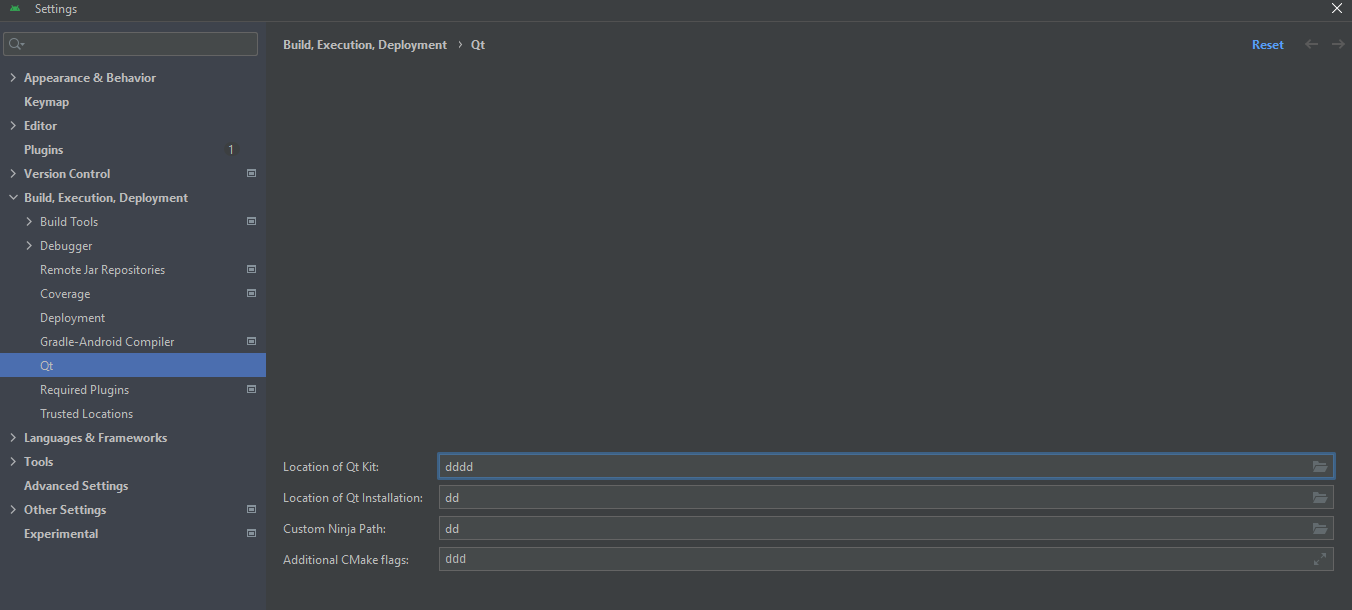Viewport: 1352px width, 610px height.
Task: Expand the Additional CMake flags field
Action: pyautogui.click(x=1320, y=560)
